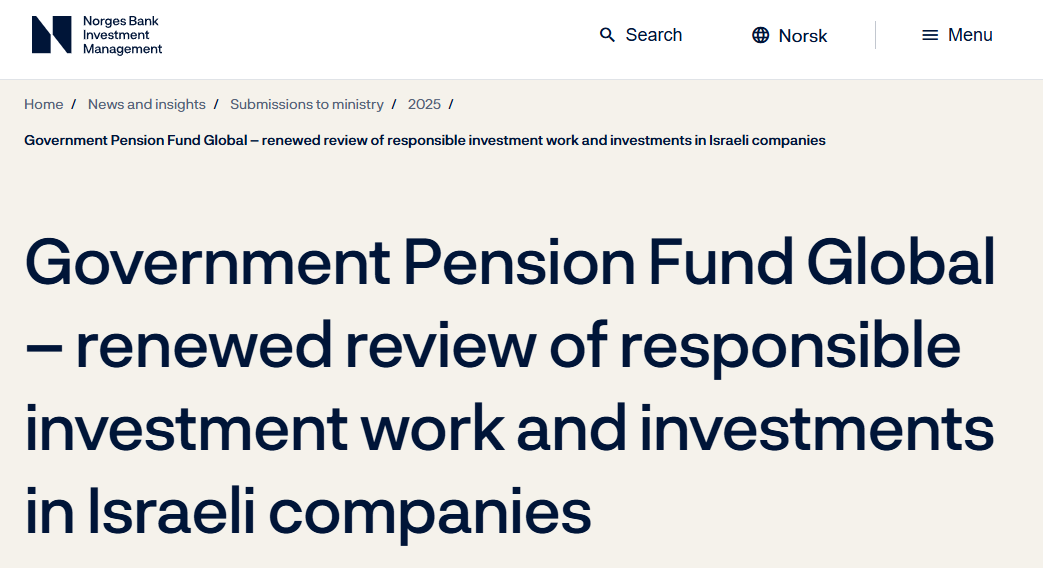Click the slash separator after Home breadcrumb
The image size is (1043, 568).
74,104
